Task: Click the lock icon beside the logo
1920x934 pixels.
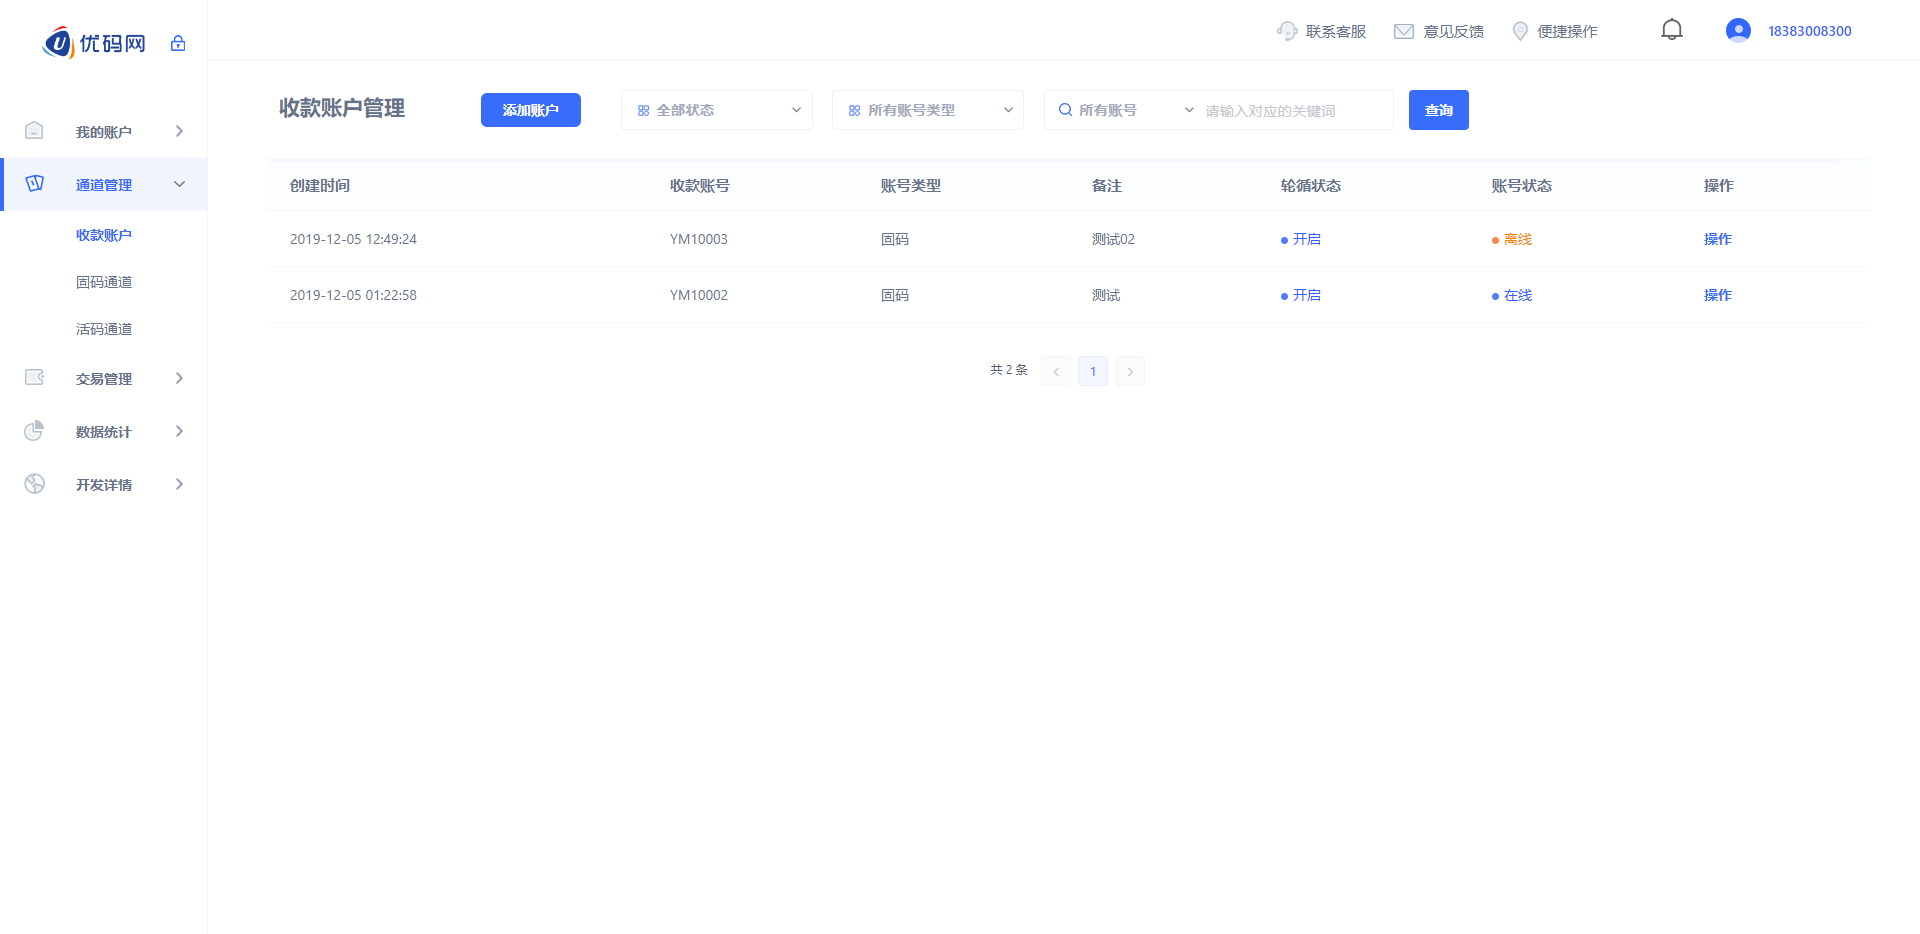Action: click(x=178, y=43)
